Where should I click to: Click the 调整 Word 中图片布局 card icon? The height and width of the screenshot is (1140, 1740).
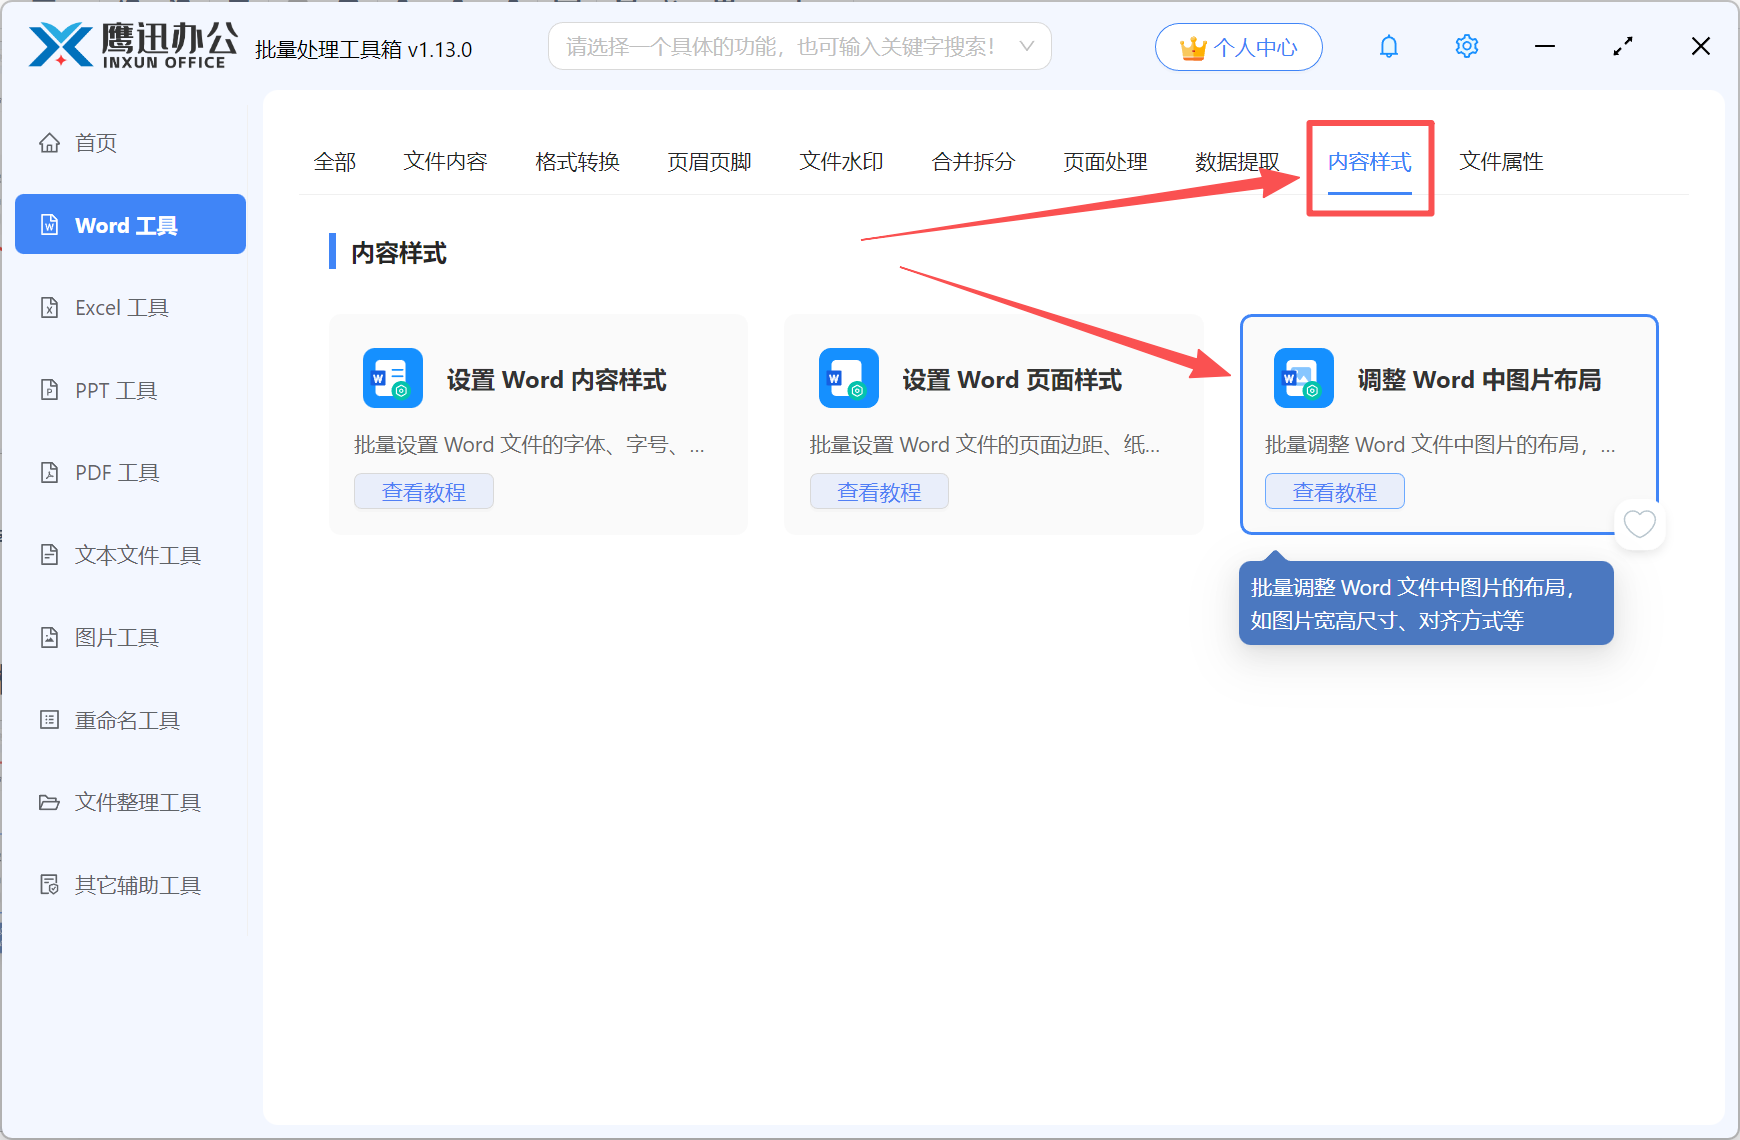tap(1302, 378)
